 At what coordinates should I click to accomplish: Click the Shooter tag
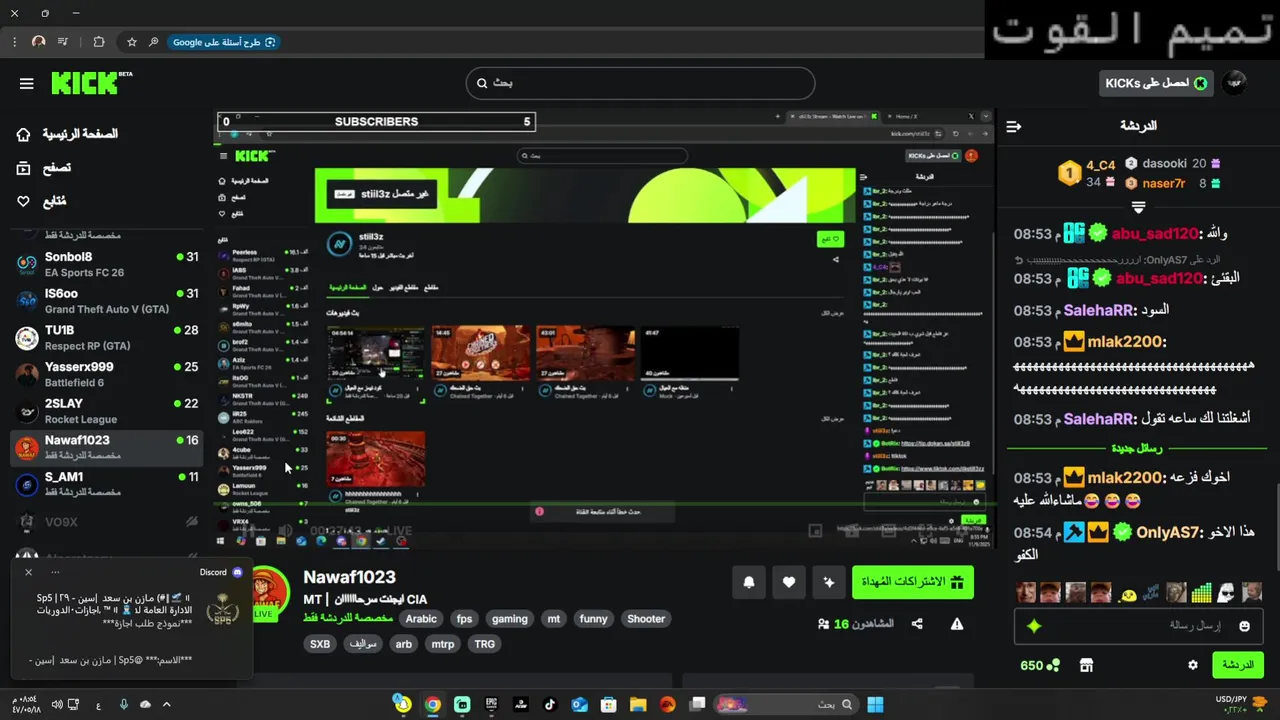(646, 619)
